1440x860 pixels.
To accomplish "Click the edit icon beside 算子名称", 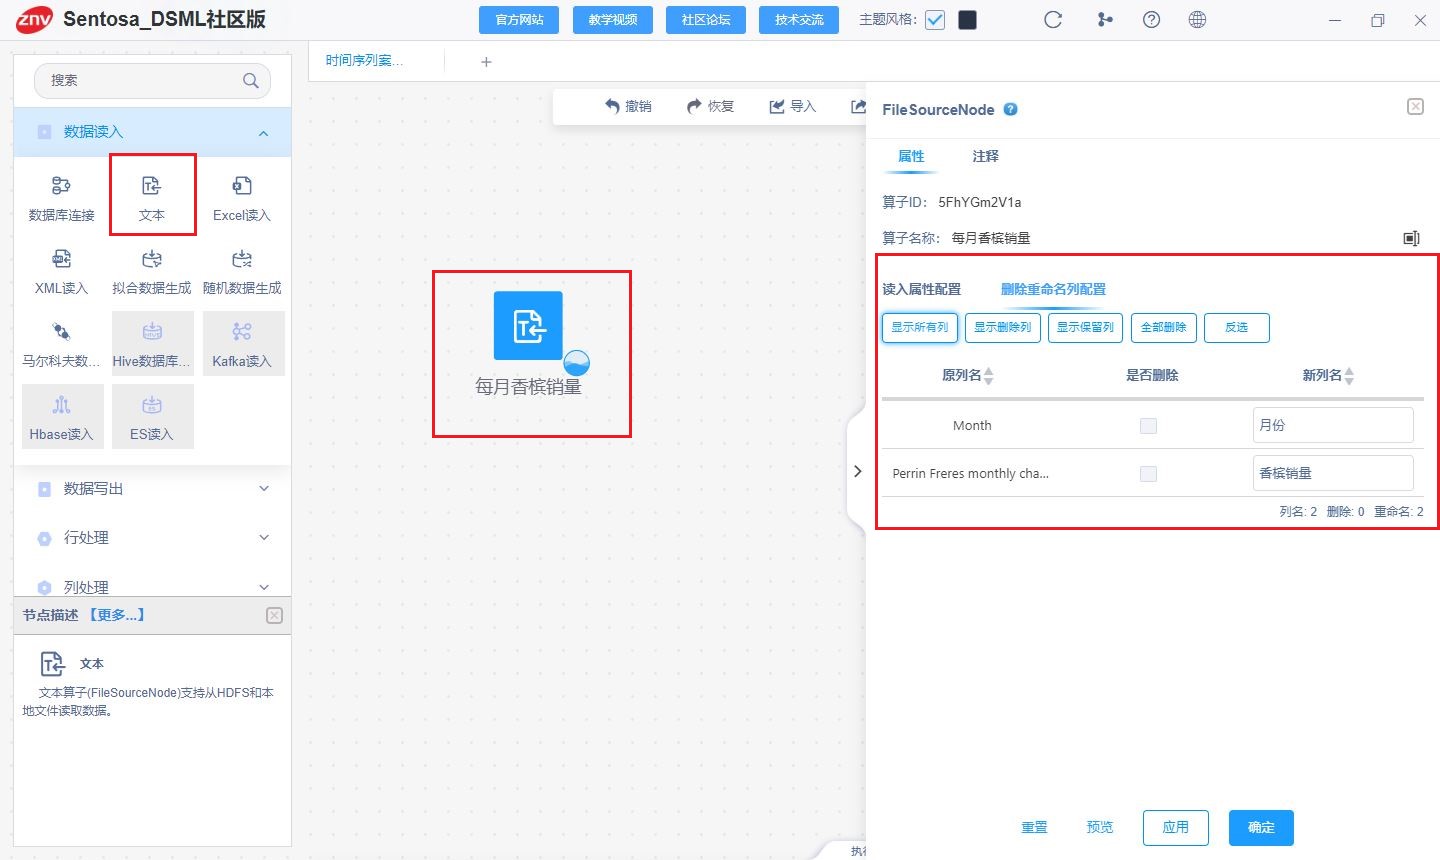I will pos(1411,238).
